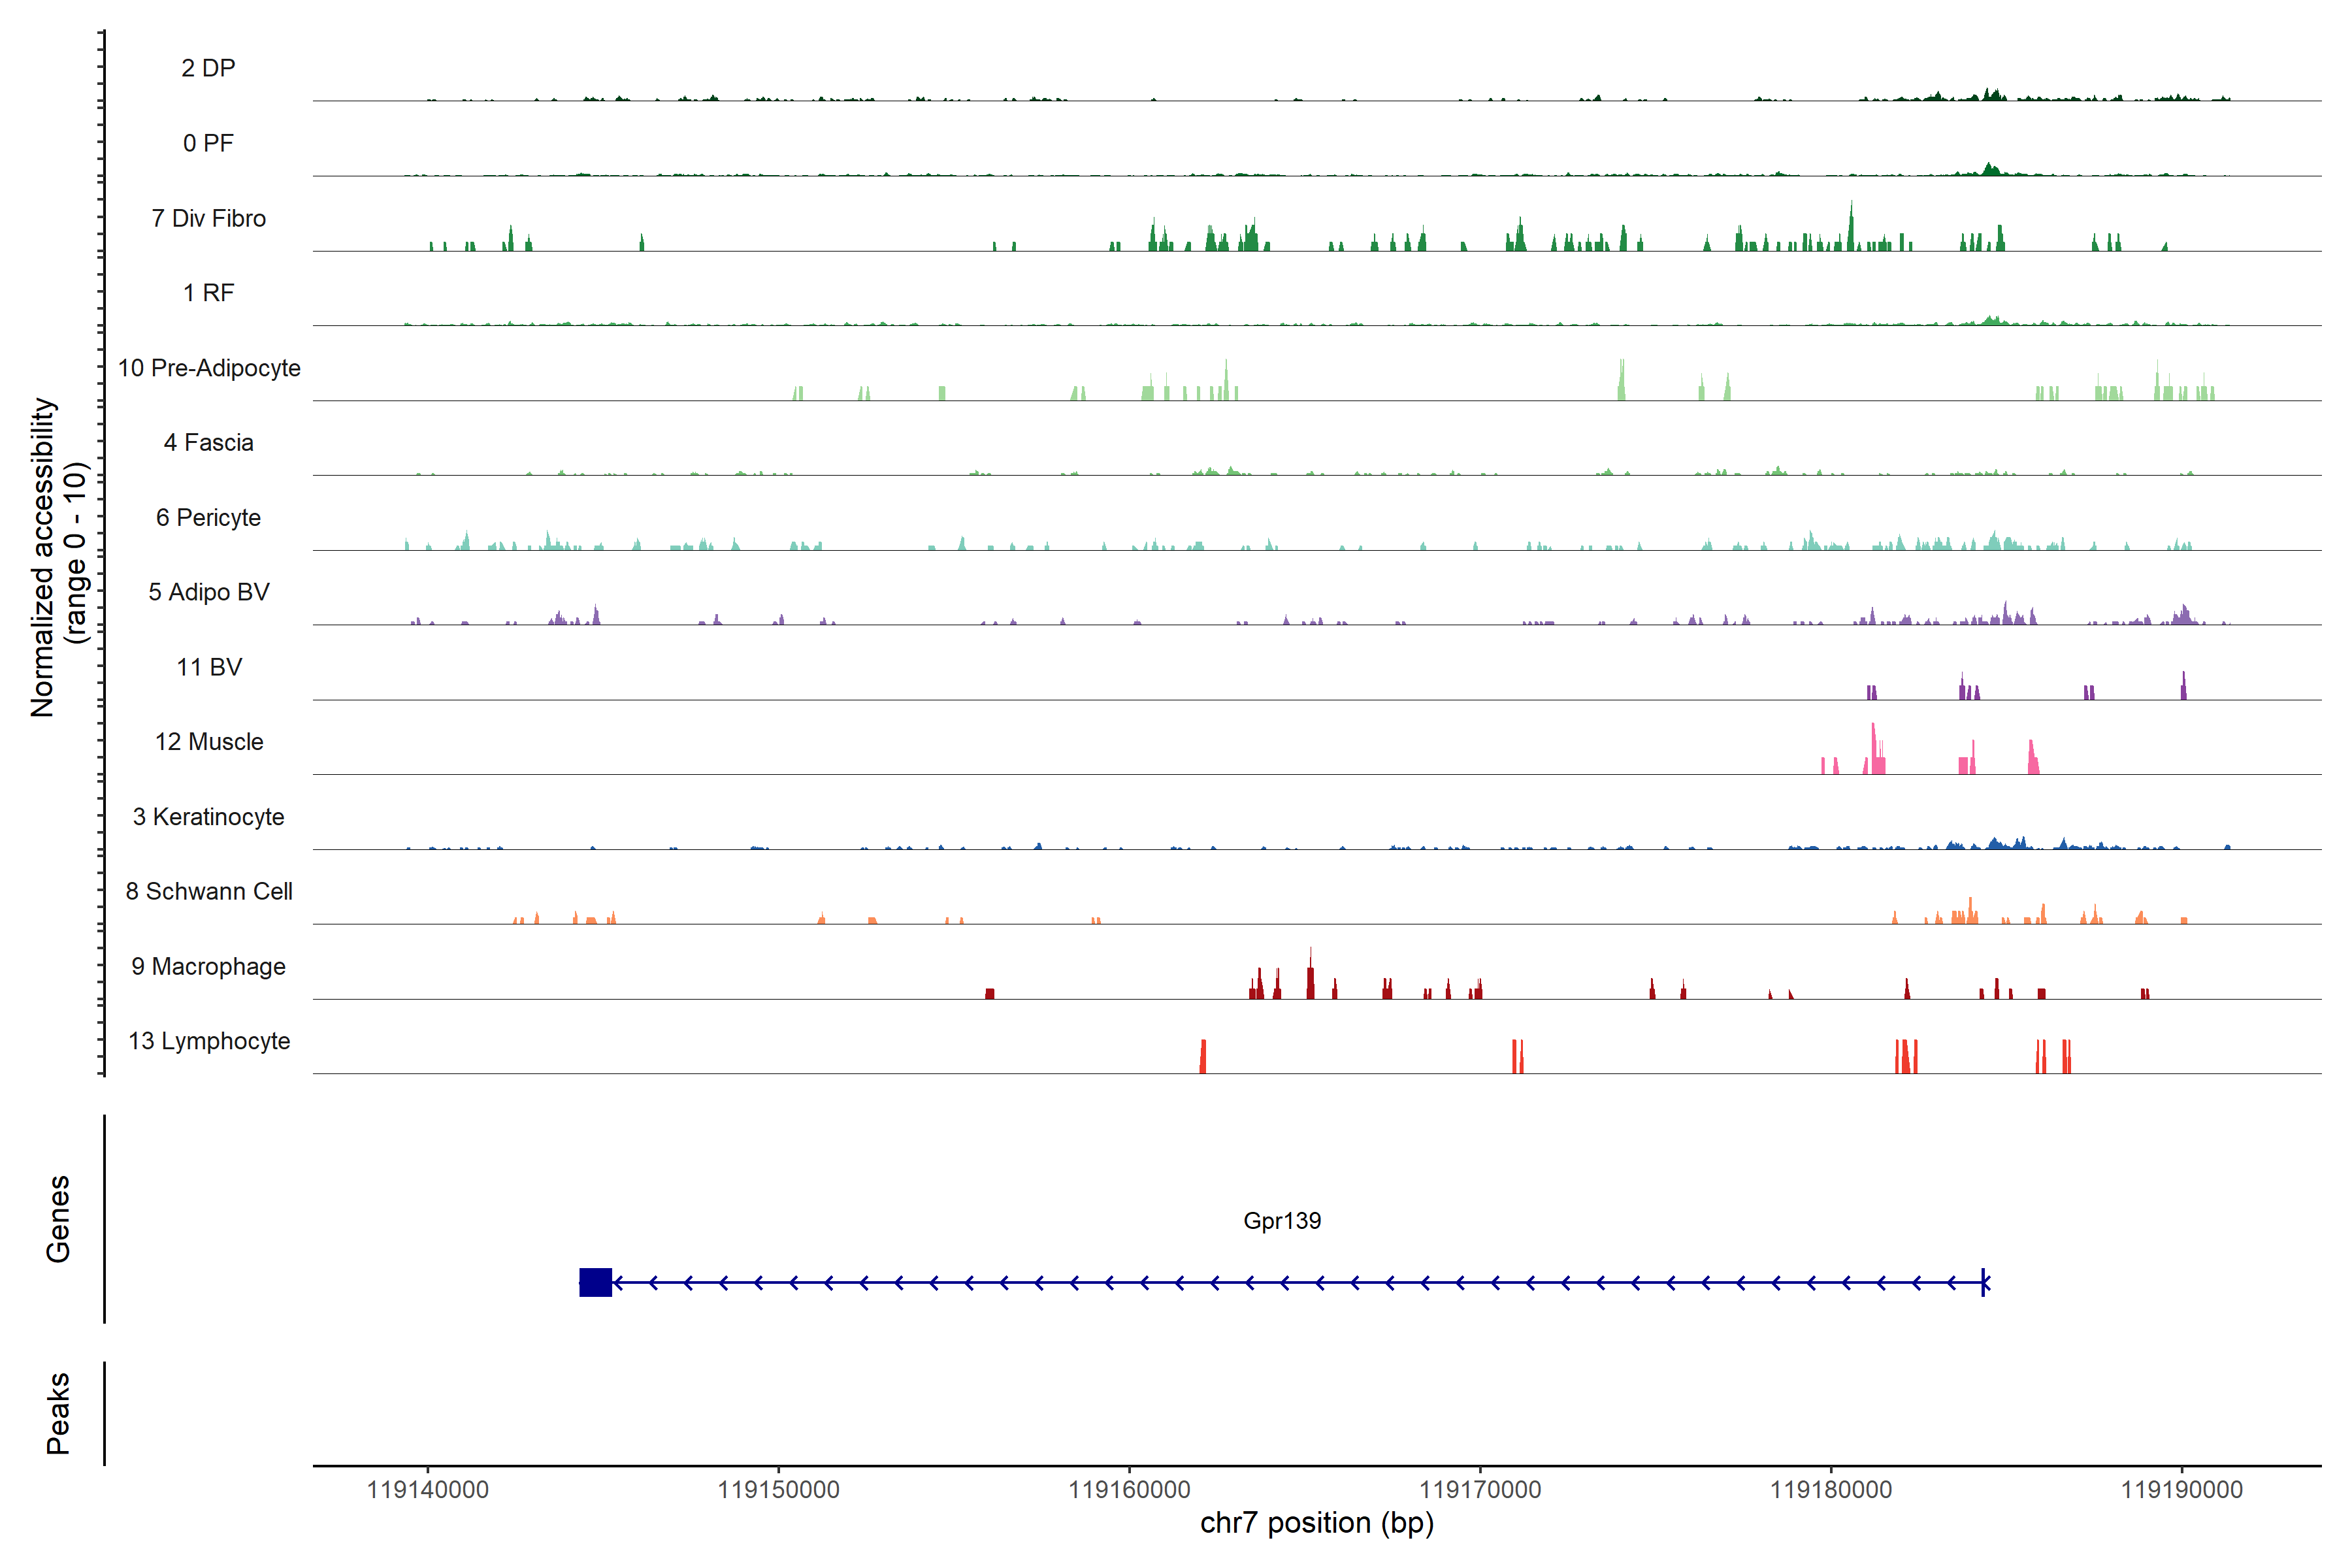Click the chr7 position (bp) axis title
Image resolution: width=2352 pixels, height=1568 pixels.
(x=1316, y=1523)
